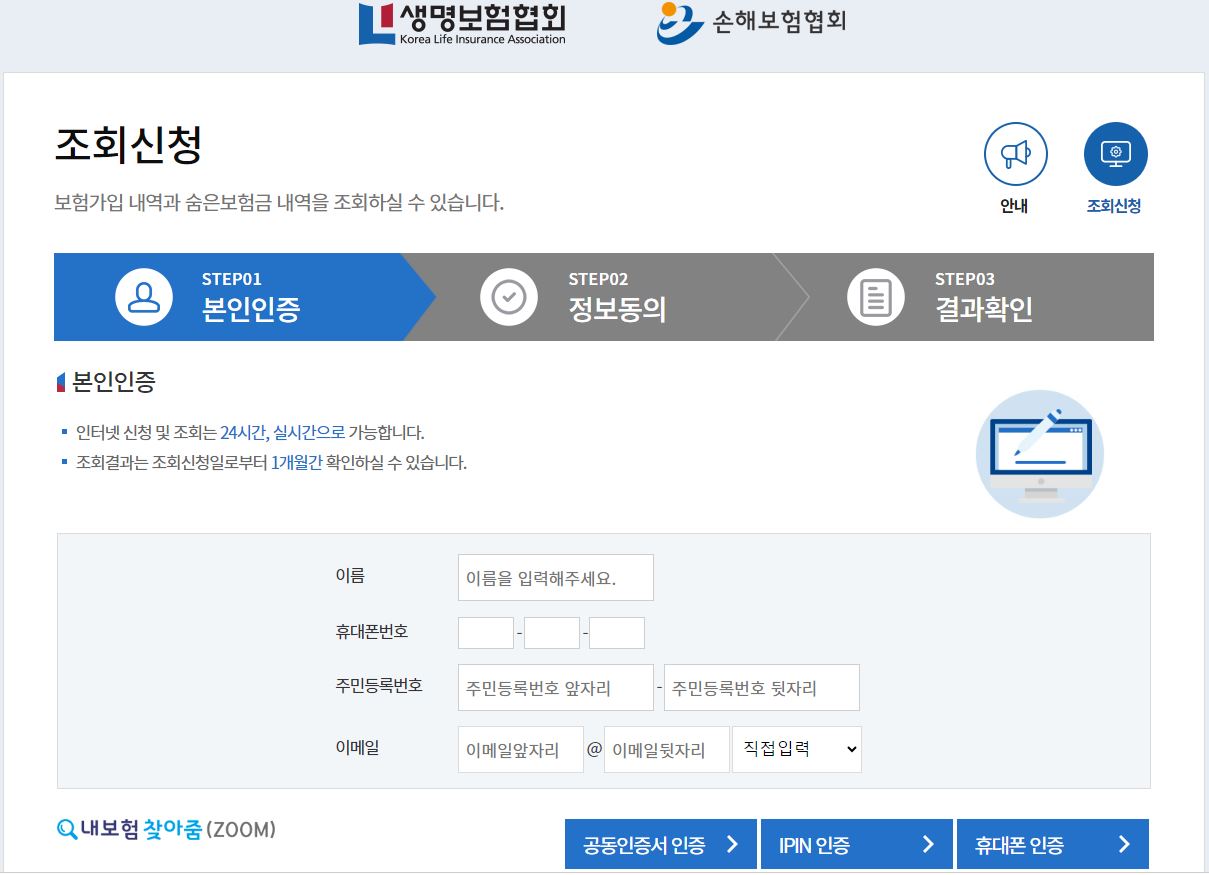This screenshot has width=1209, height=875.
Task: Click the STEP02 정보동의 checkmark icon
Action: (x=509, y=296)
